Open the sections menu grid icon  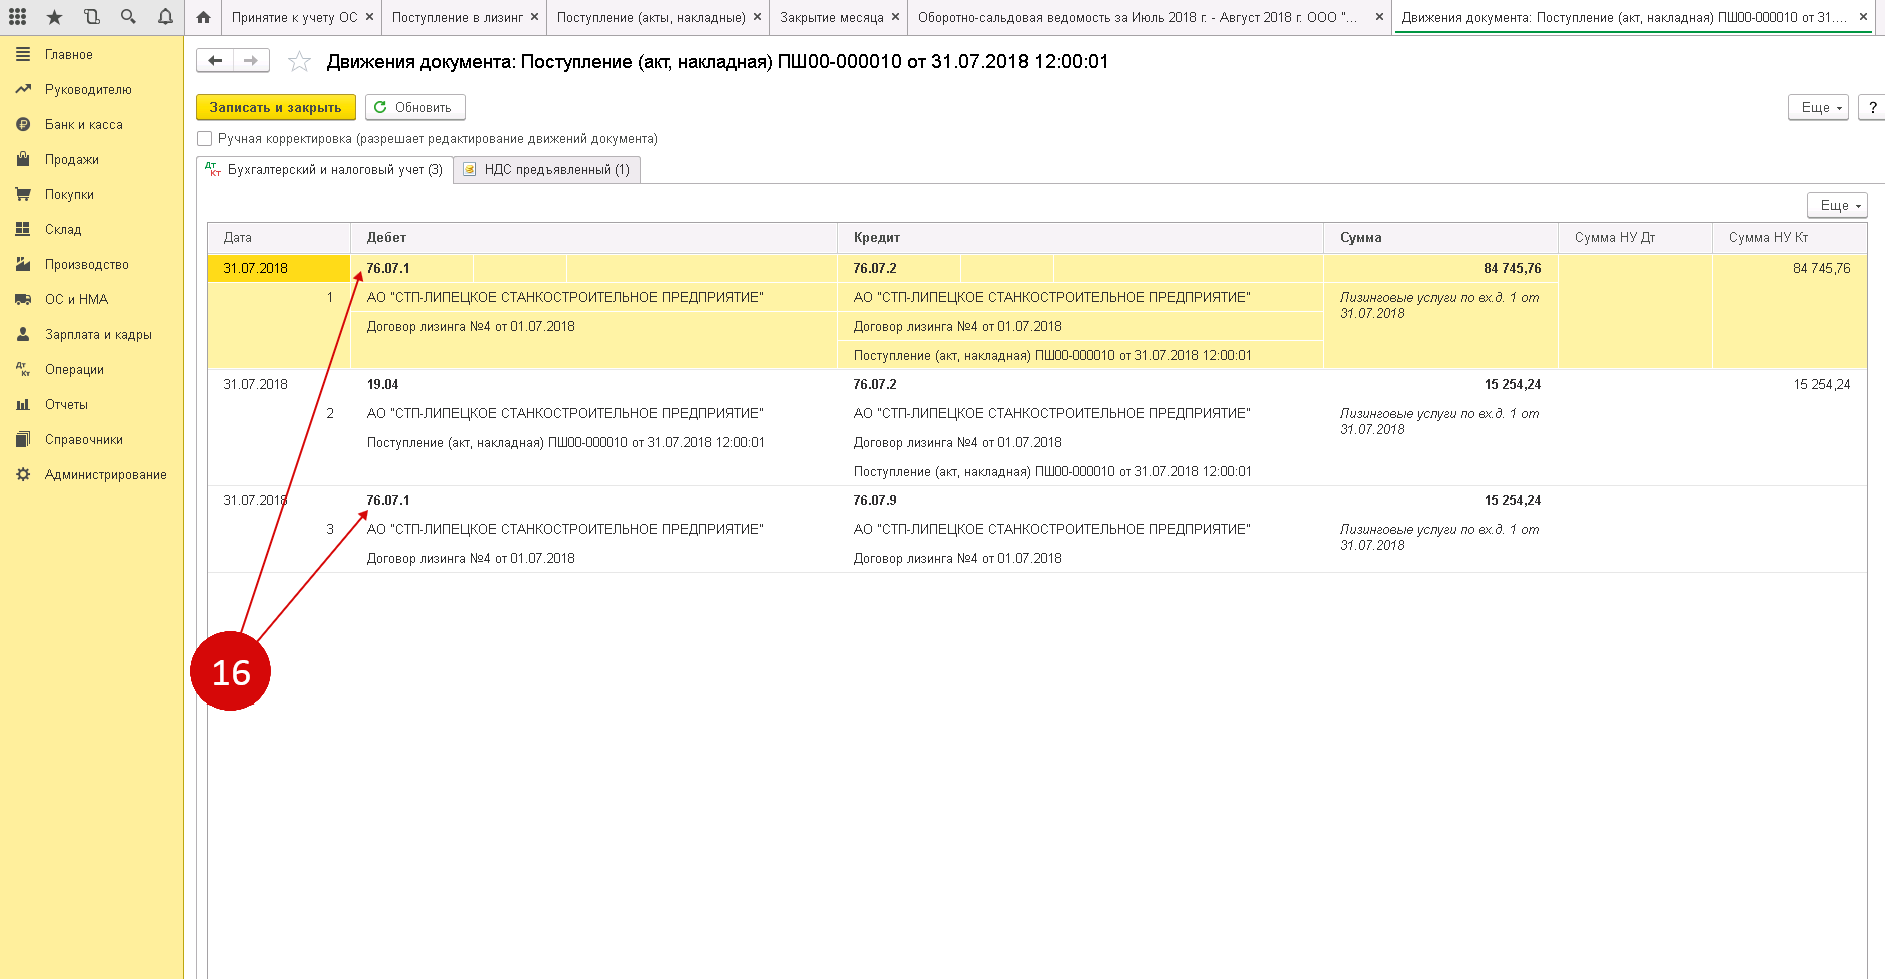pyautogui.click(x=18, y=17)
